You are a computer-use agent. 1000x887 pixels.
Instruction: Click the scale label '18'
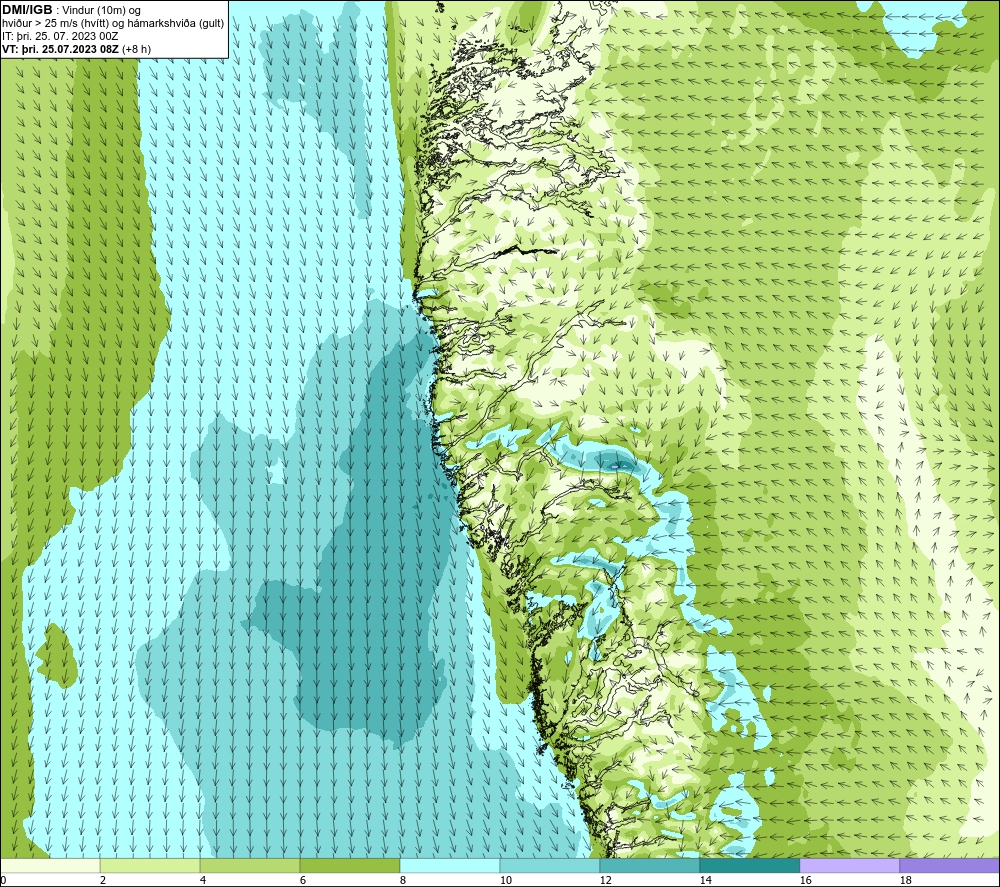(x=906, y=881)
